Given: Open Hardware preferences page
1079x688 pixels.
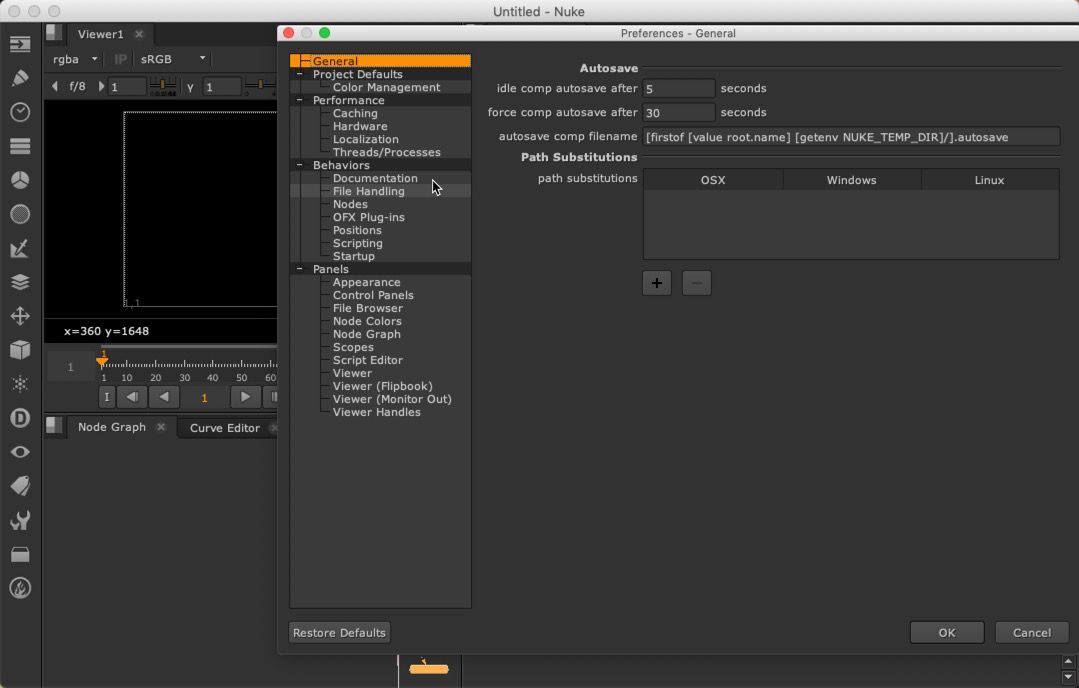Looking at the screenshot, I should pos(360,127).
